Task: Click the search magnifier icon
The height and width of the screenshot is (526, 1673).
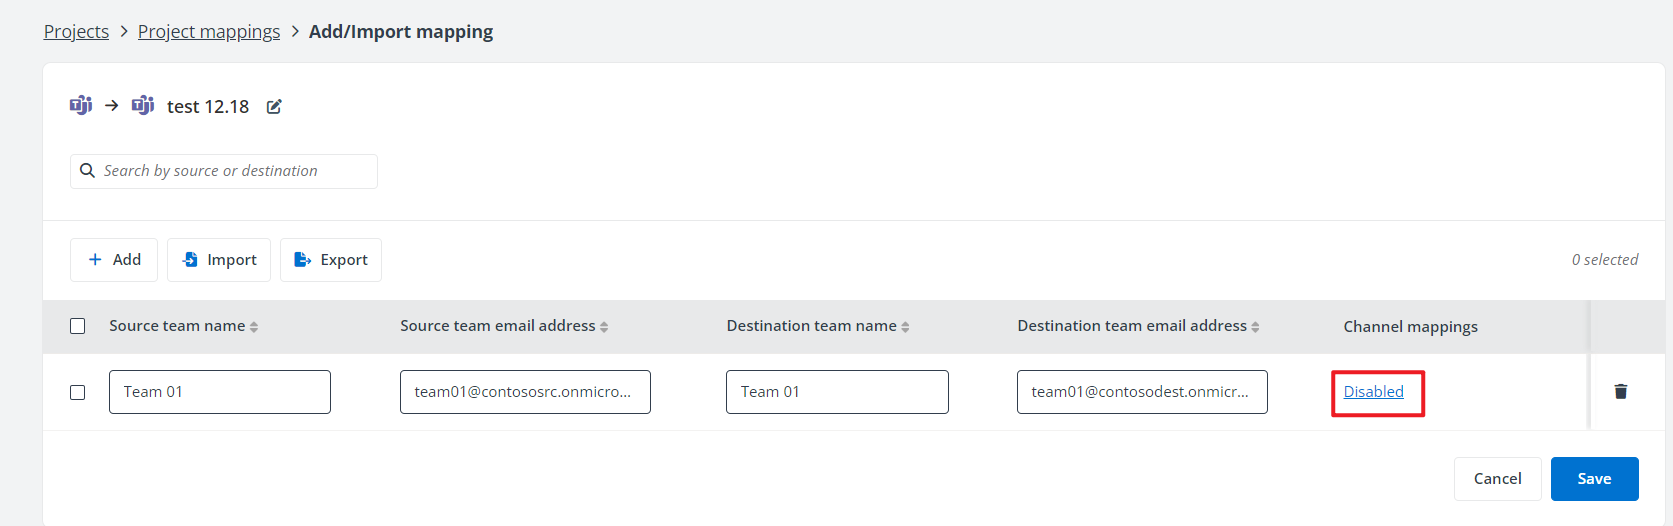Action: tap(88, 171)
